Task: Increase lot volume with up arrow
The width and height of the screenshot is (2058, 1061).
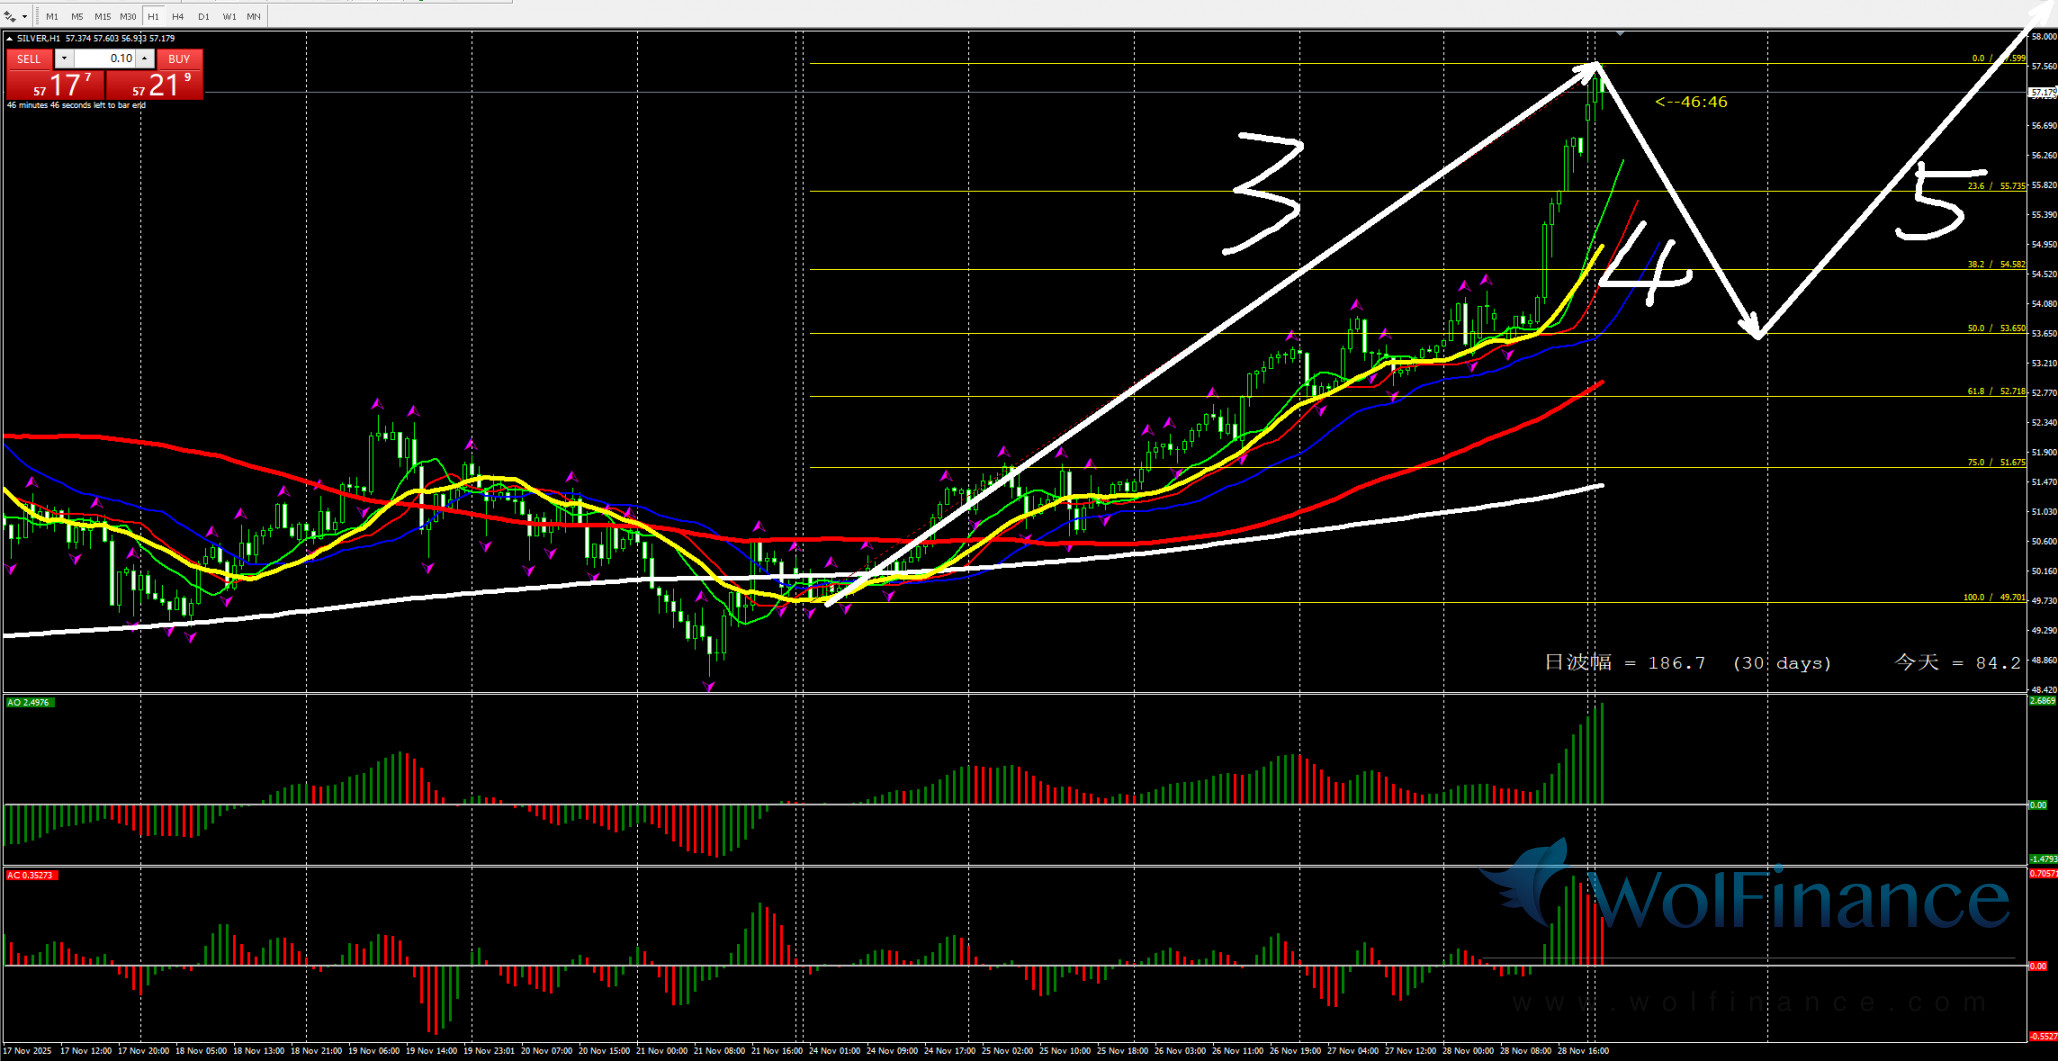Action: coord(145,59)
